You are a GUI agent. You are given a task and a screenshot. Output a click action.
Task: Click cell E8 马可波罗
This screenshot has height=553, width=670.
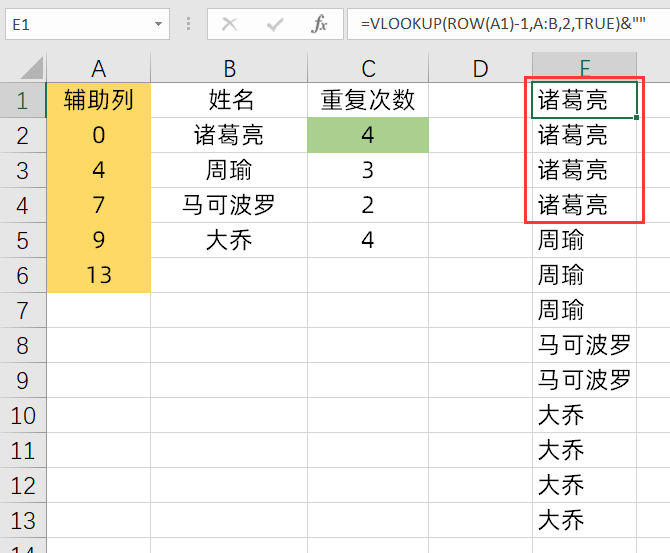pos(585,346)
